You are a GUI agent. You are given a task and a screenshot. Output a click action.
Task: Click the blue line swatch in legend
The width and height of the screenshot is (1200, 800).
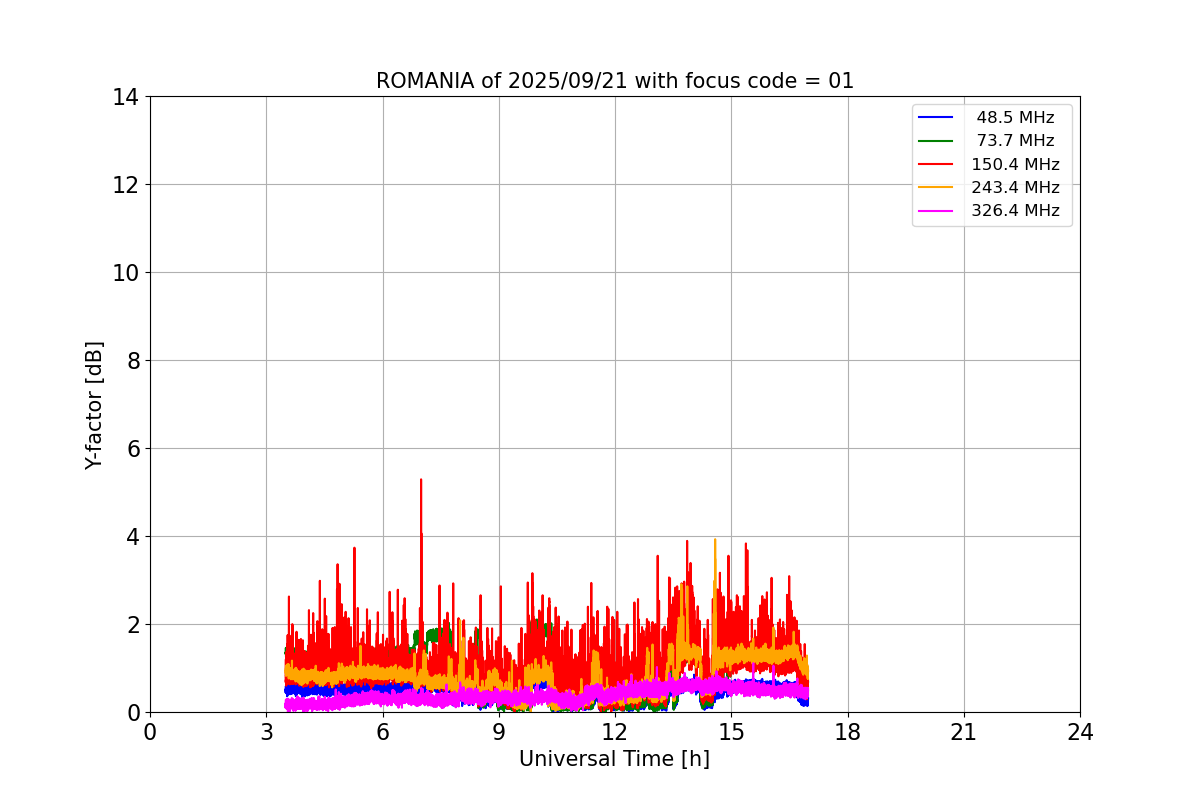click(936, 118)
